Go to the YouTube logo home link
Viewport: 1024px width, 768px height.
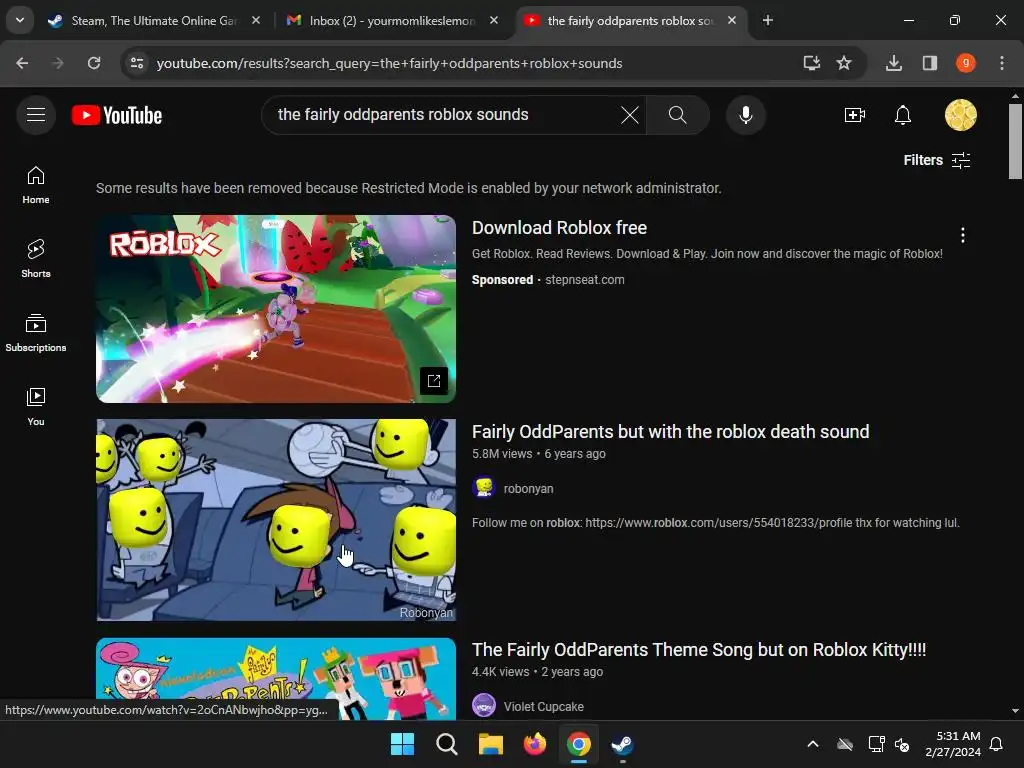click(117, 115)
